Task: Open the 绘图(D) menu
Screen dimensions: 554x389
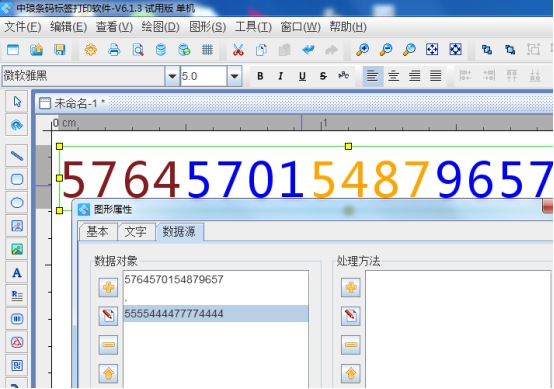Action: pyautogui.click(x=160, y=27)
